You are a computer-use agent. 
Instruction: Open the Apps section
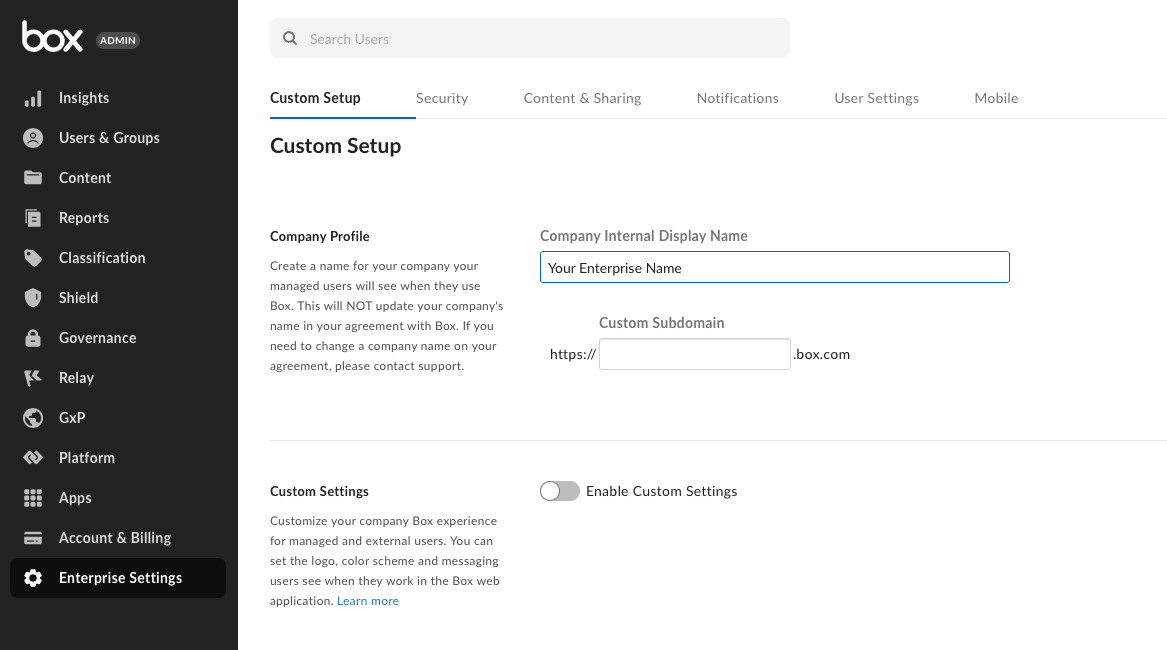(x=77, y=498)
